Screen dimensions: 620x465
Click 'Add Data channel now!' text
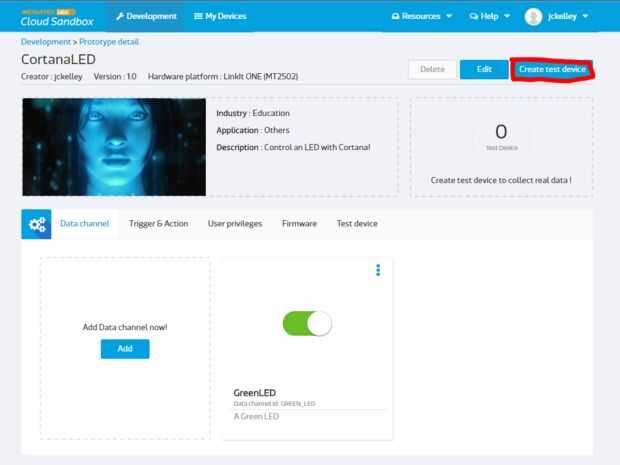click(x=125, y=327)
